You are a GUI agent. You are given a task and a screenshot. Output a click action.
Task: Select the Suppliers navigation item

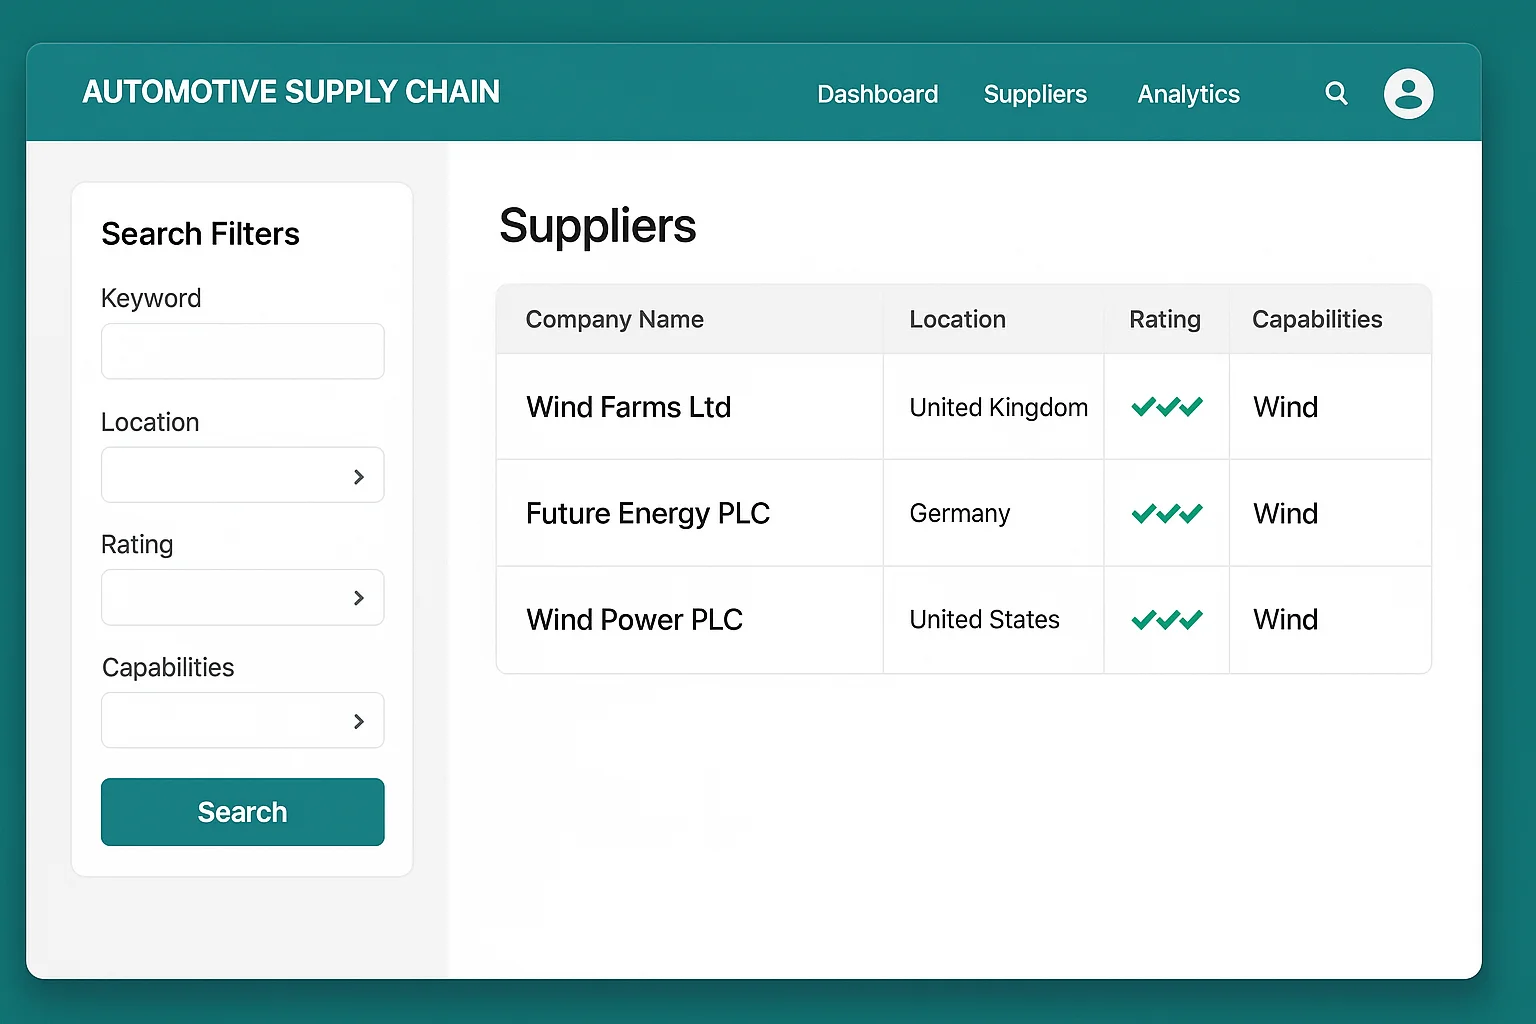[1035, 93]
